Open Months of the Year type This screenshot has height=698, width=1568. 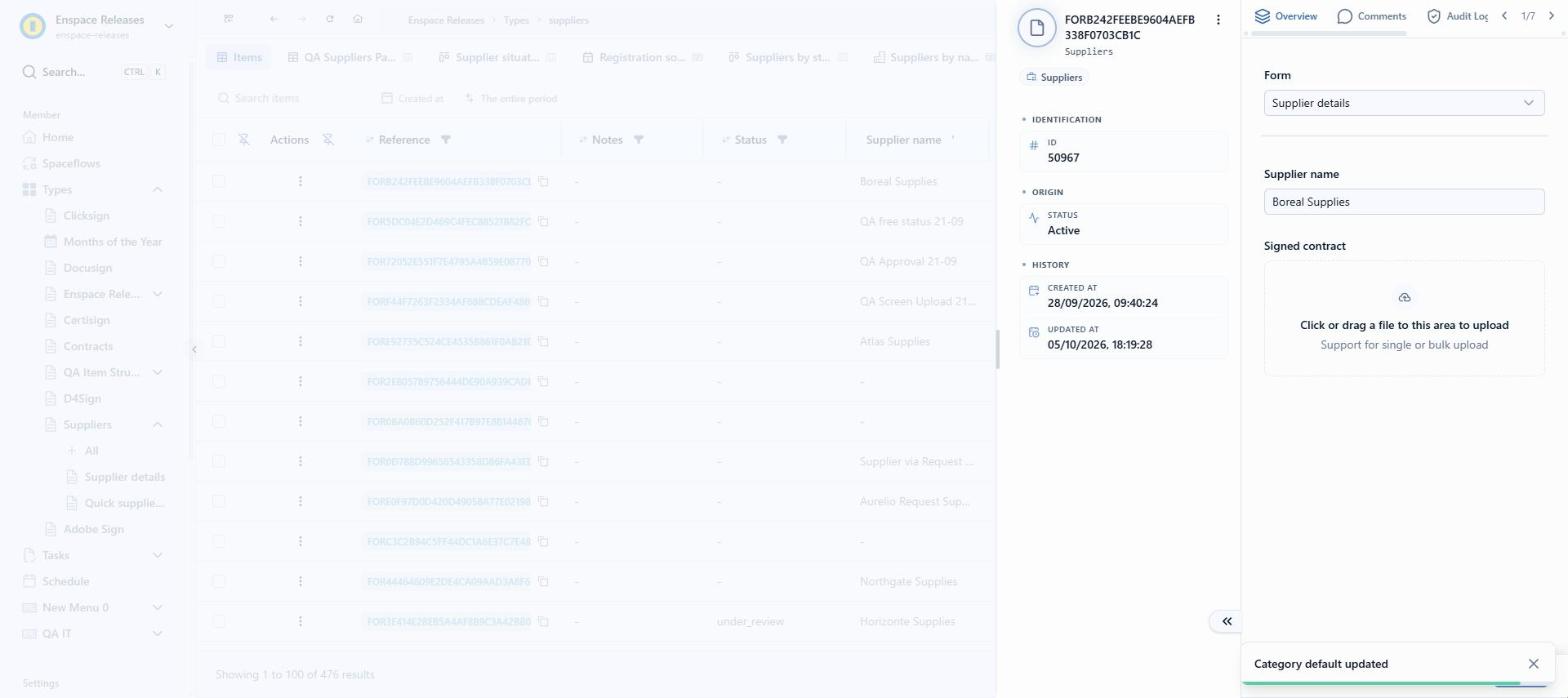[x=112, y=242]
